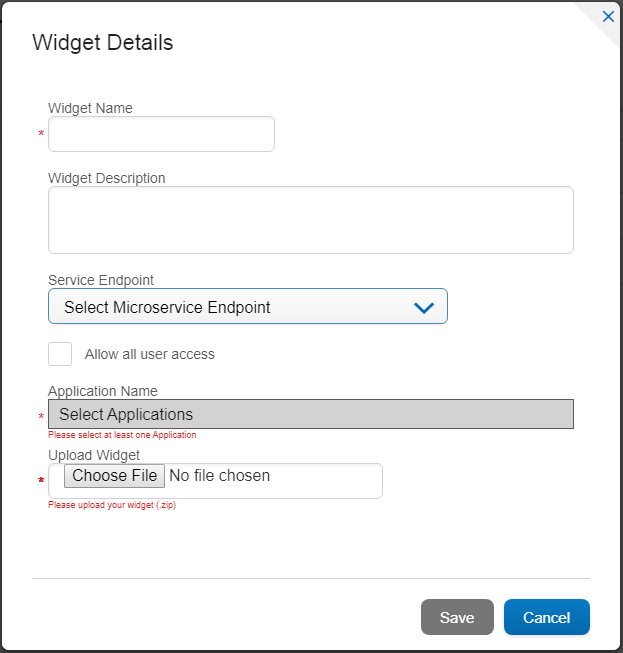This screenshot has height=653, width=623.
Task: Focus the Widget Name text field
Action: point(161,134)
